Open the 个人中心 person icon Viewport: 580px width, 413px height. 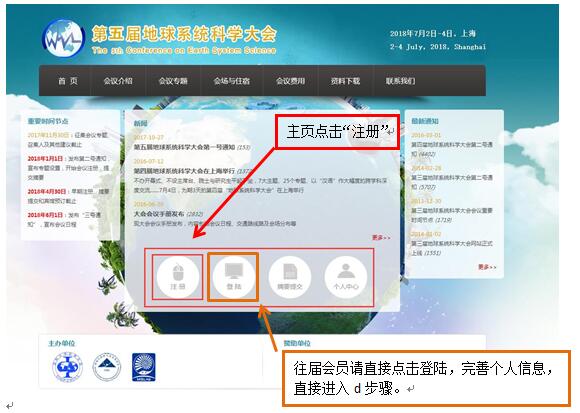click(345, 277)
